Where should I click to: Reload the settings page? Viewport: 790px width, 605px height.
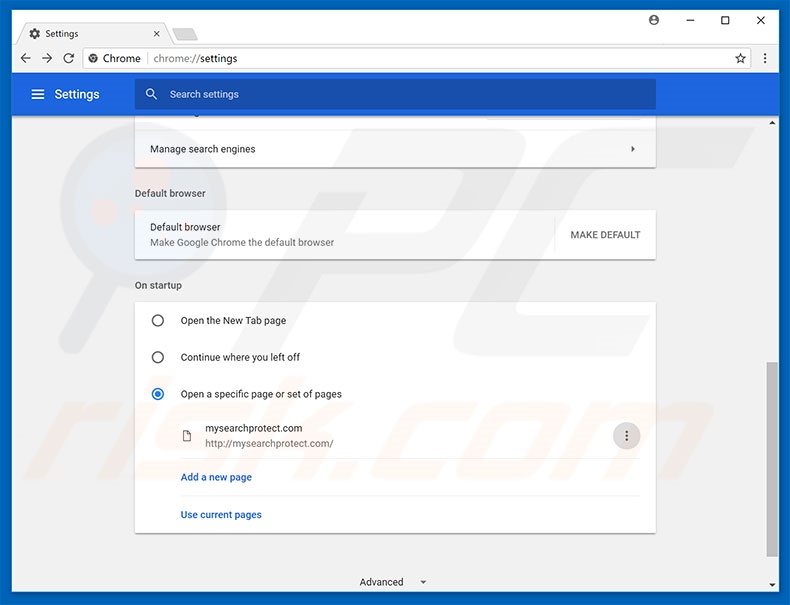pyautogui.click(x=69, y=58)
